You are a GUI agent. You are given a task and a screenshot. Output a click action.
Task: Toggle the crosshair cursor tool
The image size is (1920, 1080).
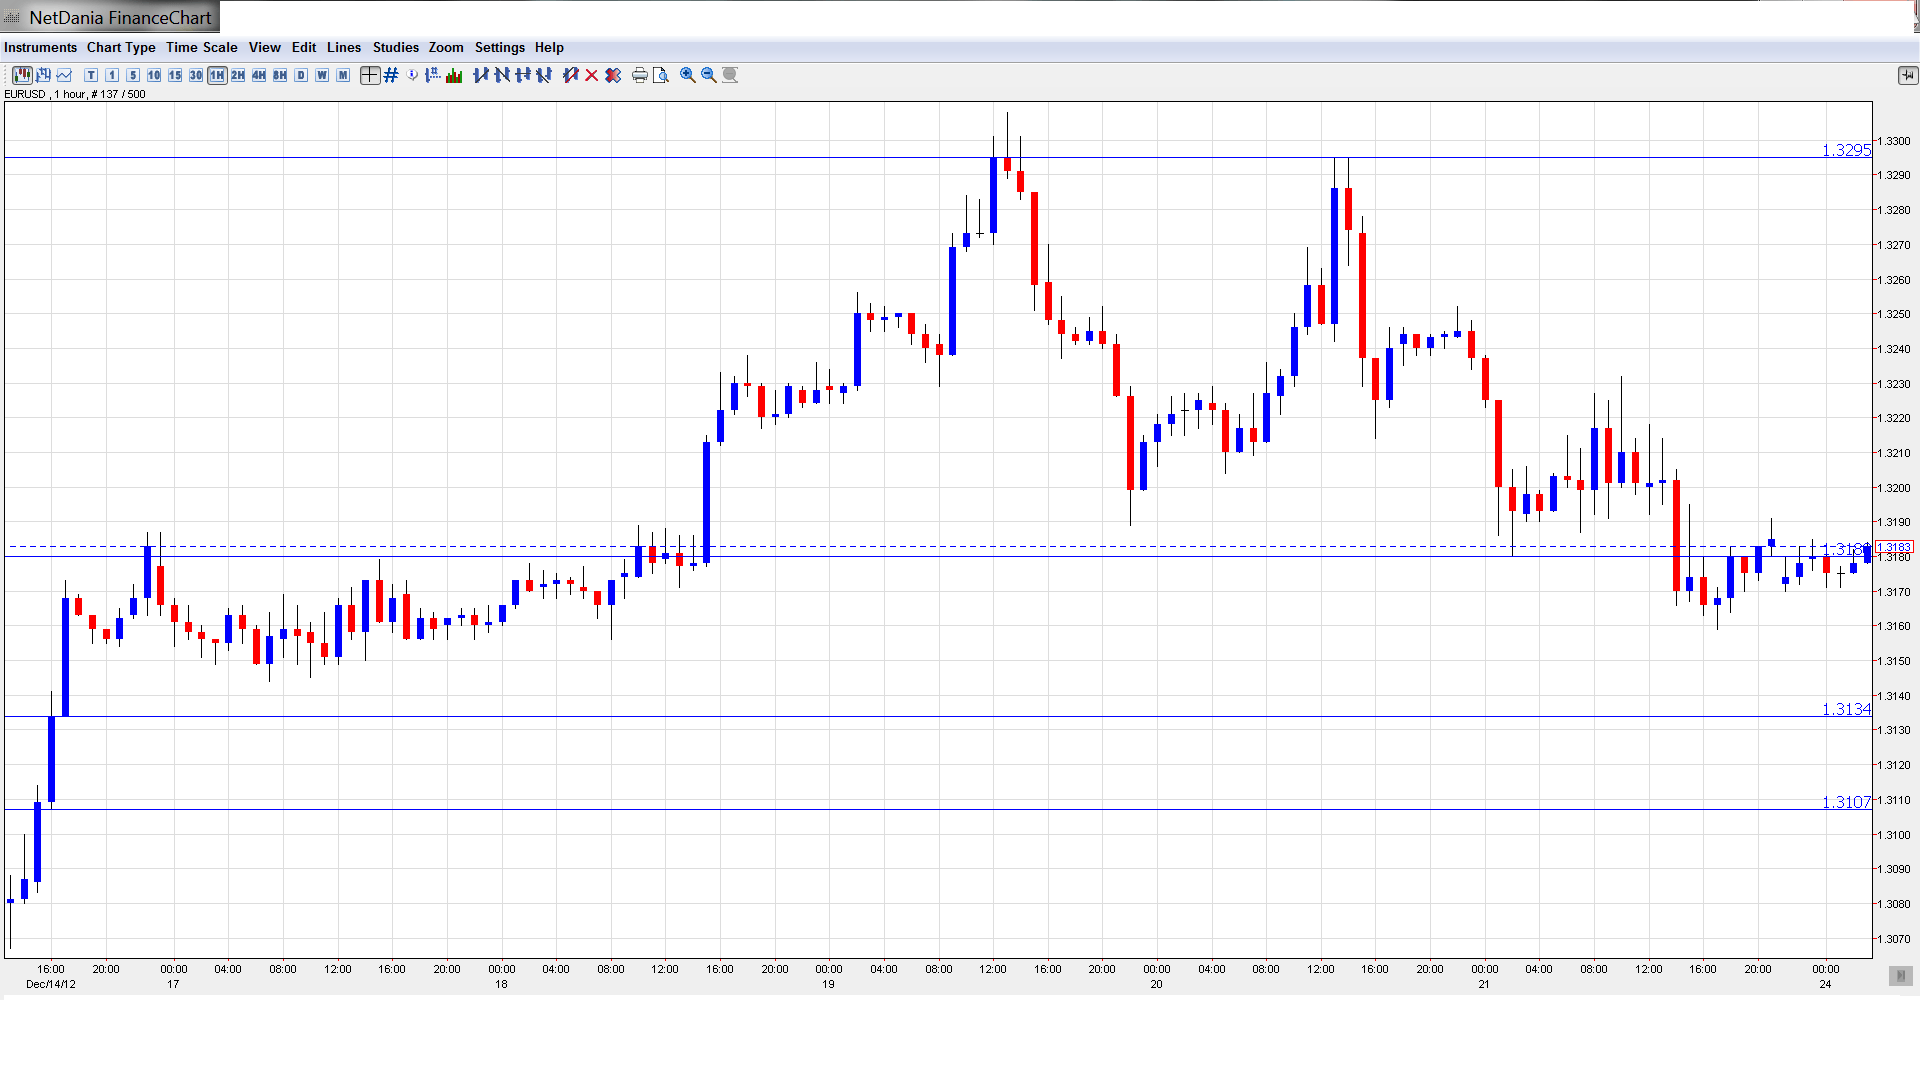[x=370, y=75]
